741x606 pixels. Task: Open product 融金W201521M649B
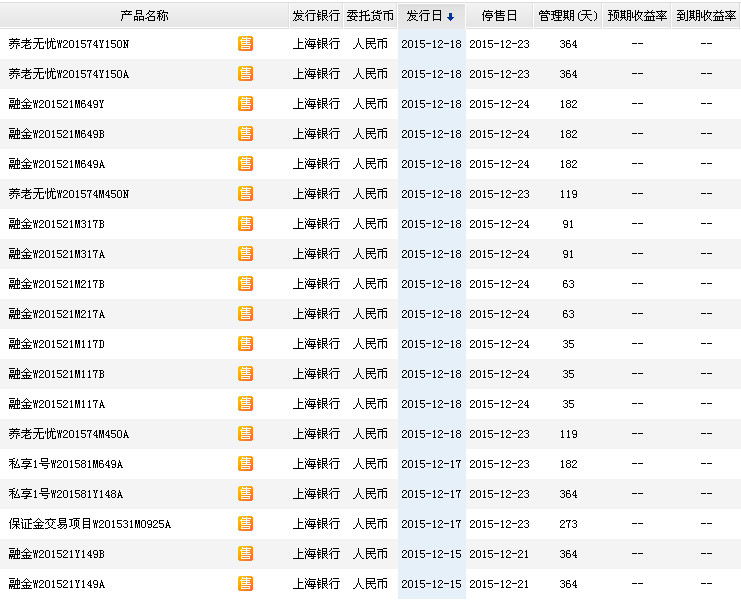(56, 134)
